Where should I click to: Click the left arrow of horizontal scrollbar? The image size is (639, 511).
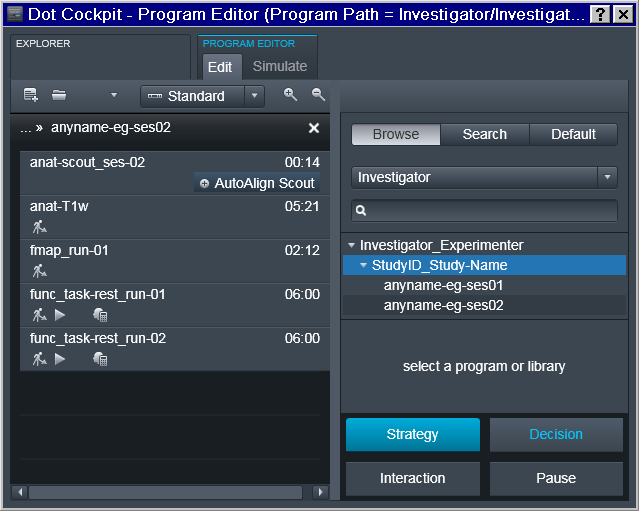click(x=20, y=492)
